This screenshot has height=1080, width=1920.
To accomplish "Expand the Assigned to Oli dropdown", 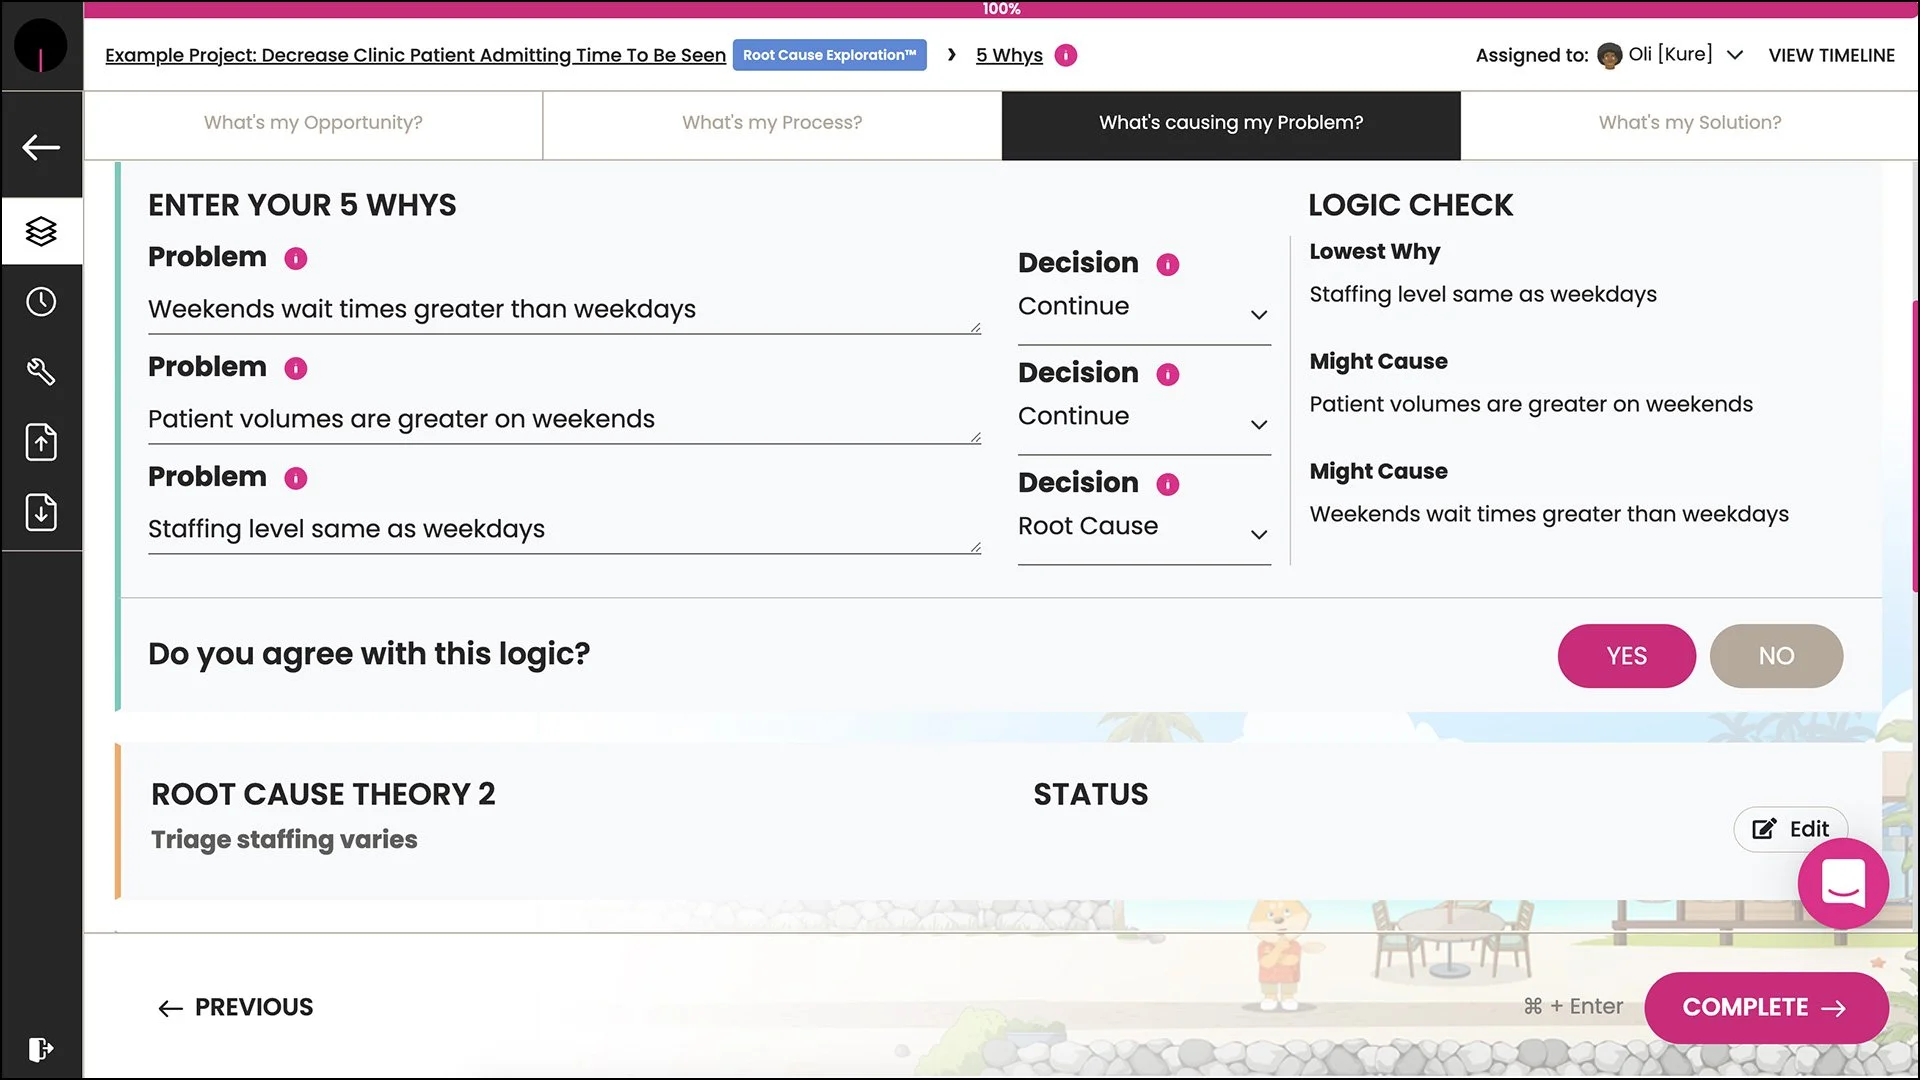I will [1735, 55].
